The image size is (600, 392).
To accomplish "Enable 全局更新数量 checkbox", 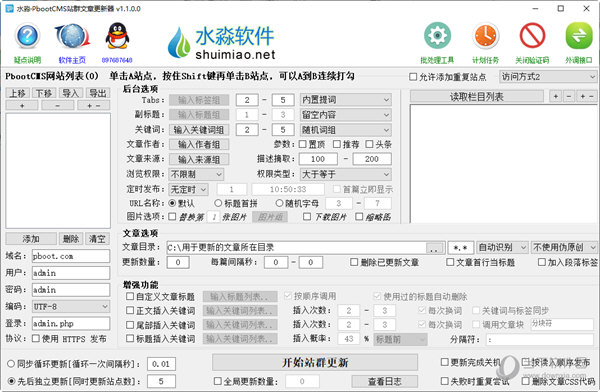I will (x=218, y=381).
